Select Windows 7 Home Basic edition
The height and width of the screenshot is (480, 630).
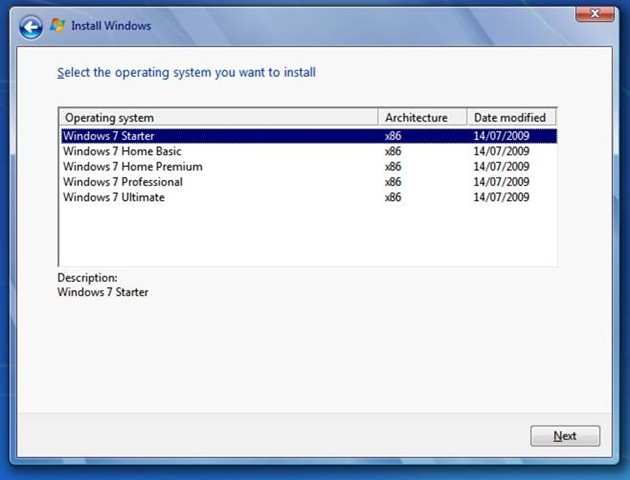309,151
